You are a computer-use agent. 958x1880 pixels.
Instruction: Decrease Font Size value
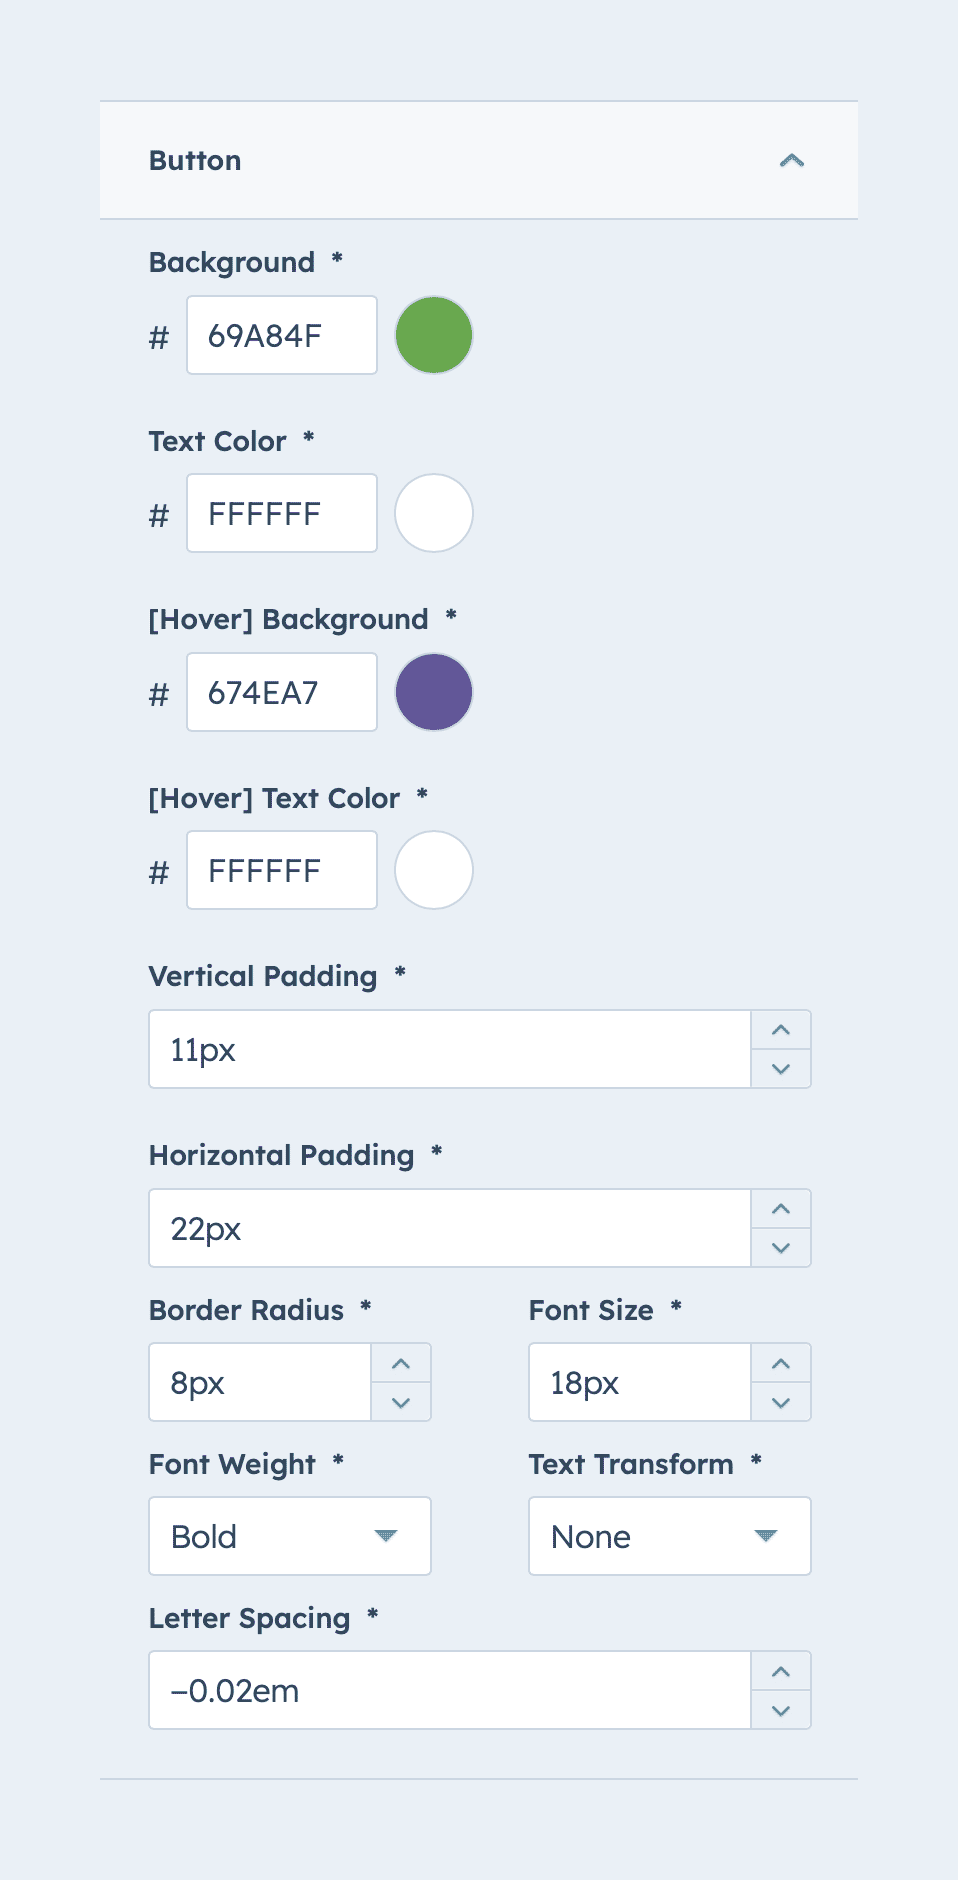point(781,1402)
